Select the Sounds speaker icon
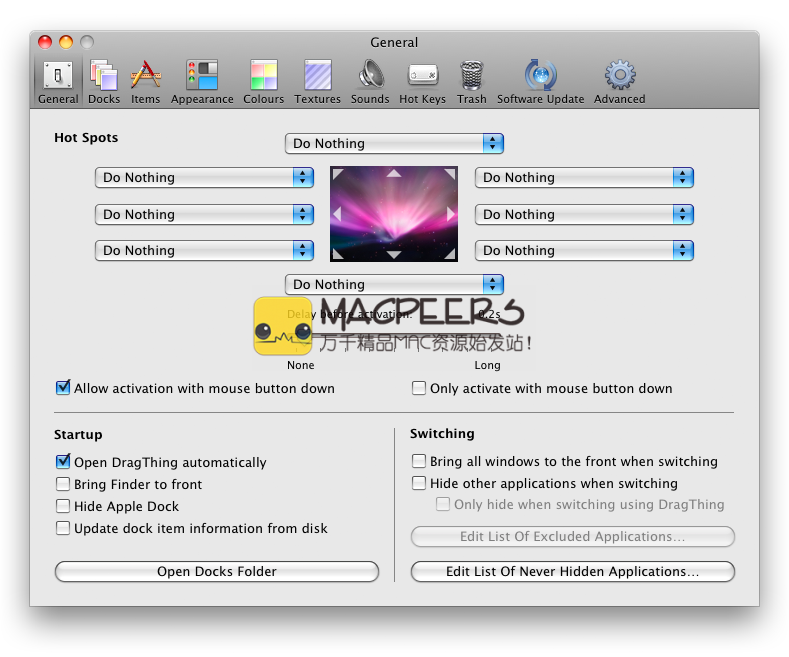The height and width of the screenshot is (657, 789). coord(370,82)
